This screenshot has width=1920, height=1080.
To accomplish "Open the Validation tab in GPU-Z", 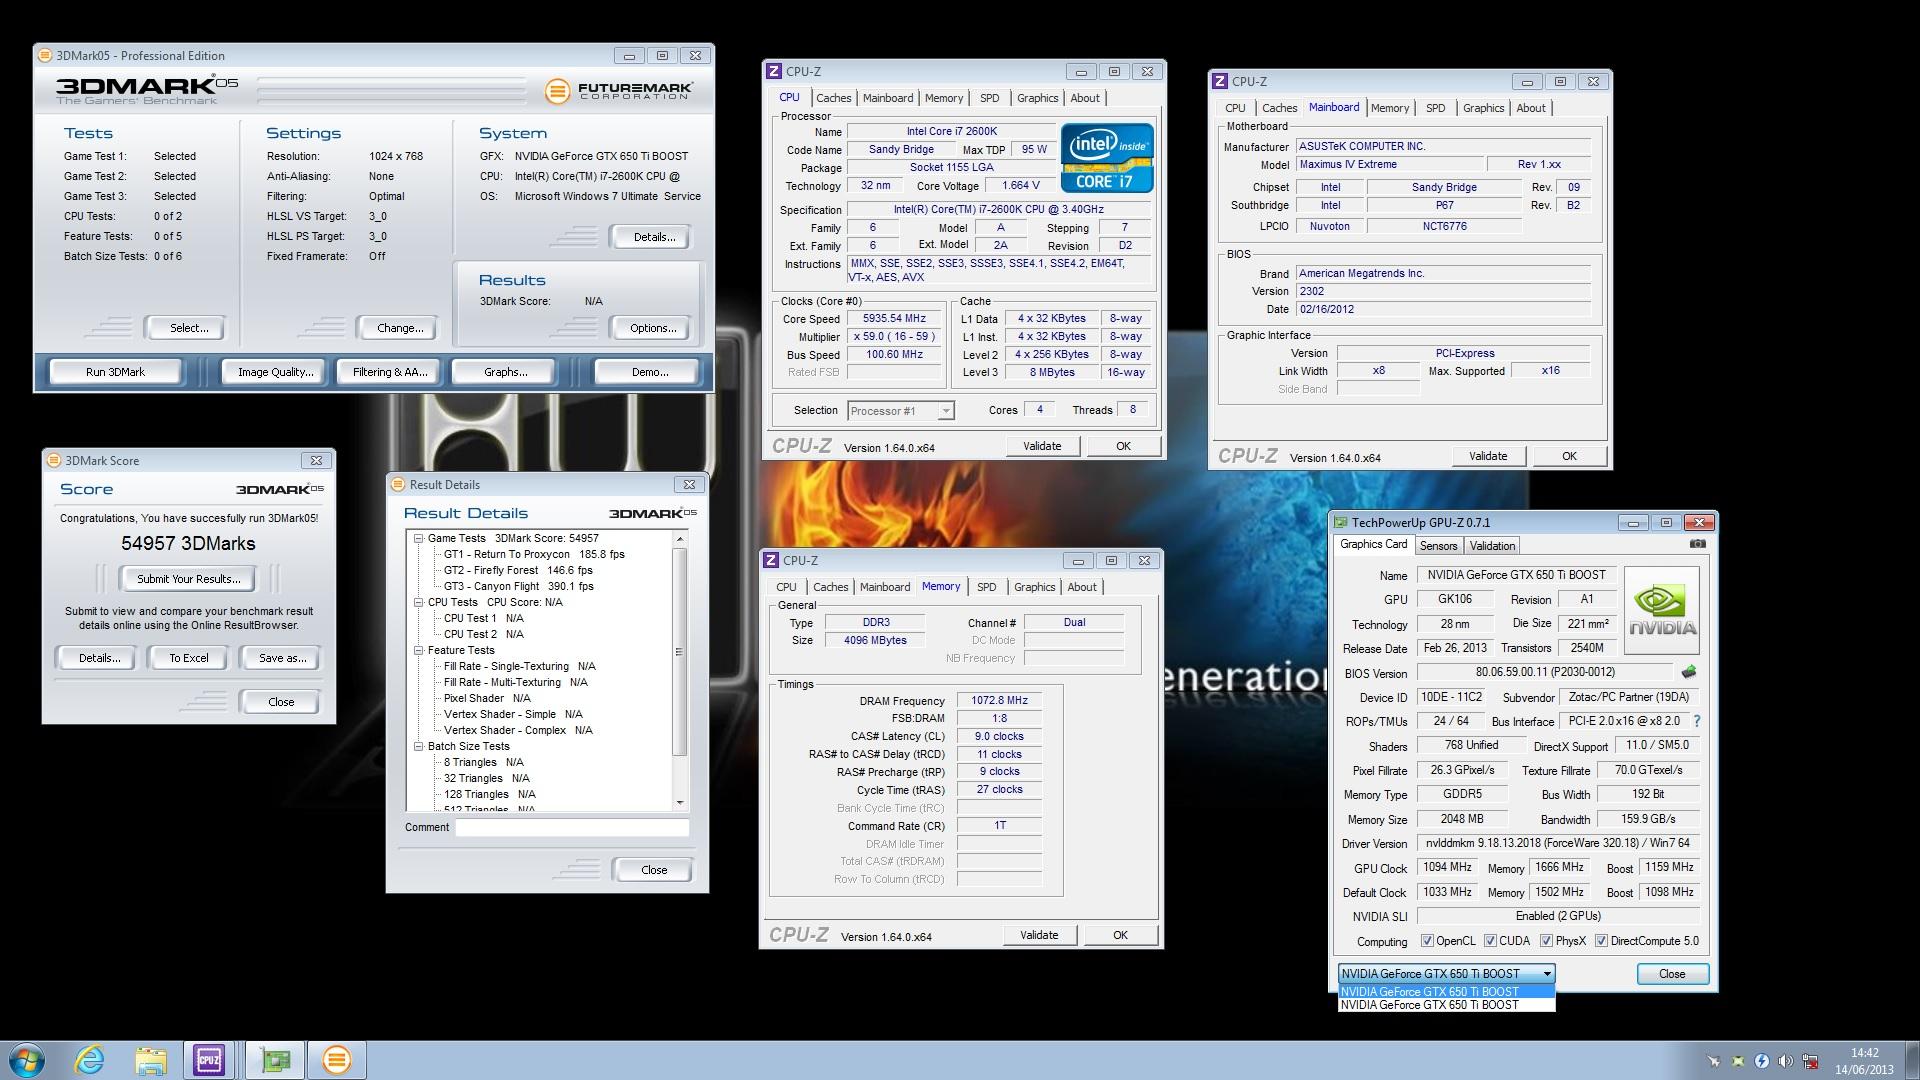I will click(1492, 546).
